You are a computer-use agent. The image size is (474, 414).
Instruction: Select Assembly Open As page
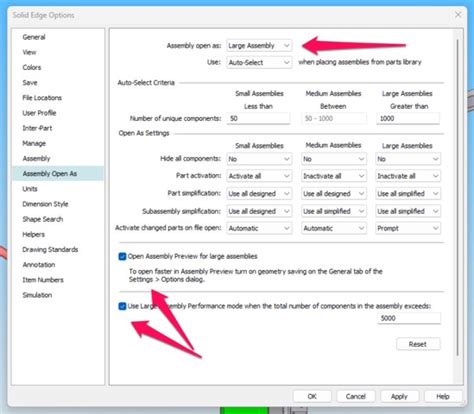click(58, 174)
